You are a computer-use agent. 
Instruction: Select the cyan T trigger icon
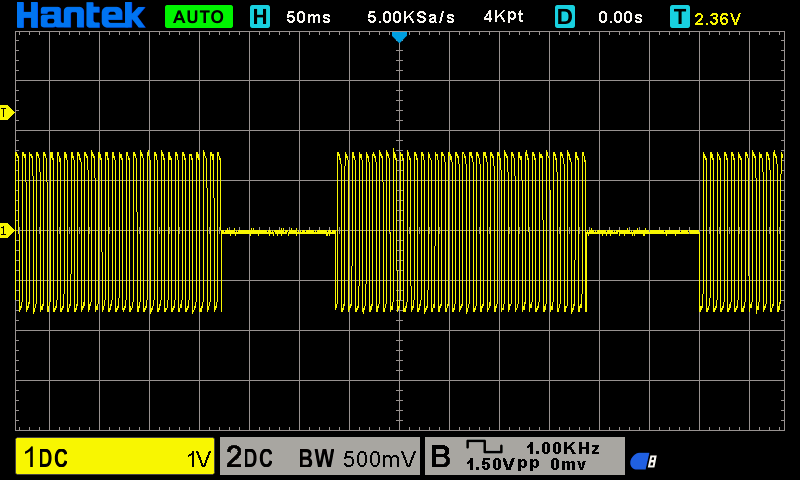(680, 17)
